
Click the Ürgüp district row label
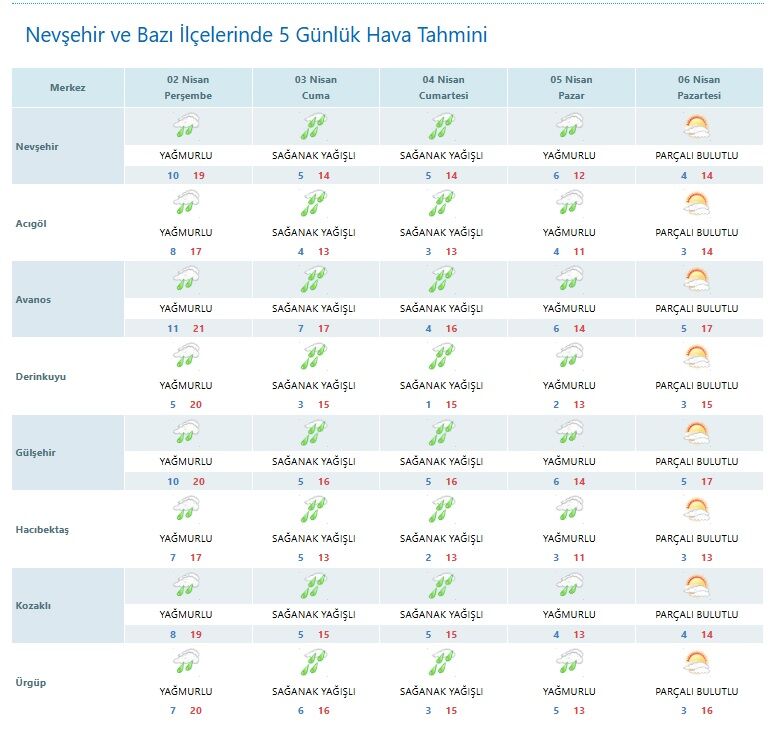tap(32, 683)
